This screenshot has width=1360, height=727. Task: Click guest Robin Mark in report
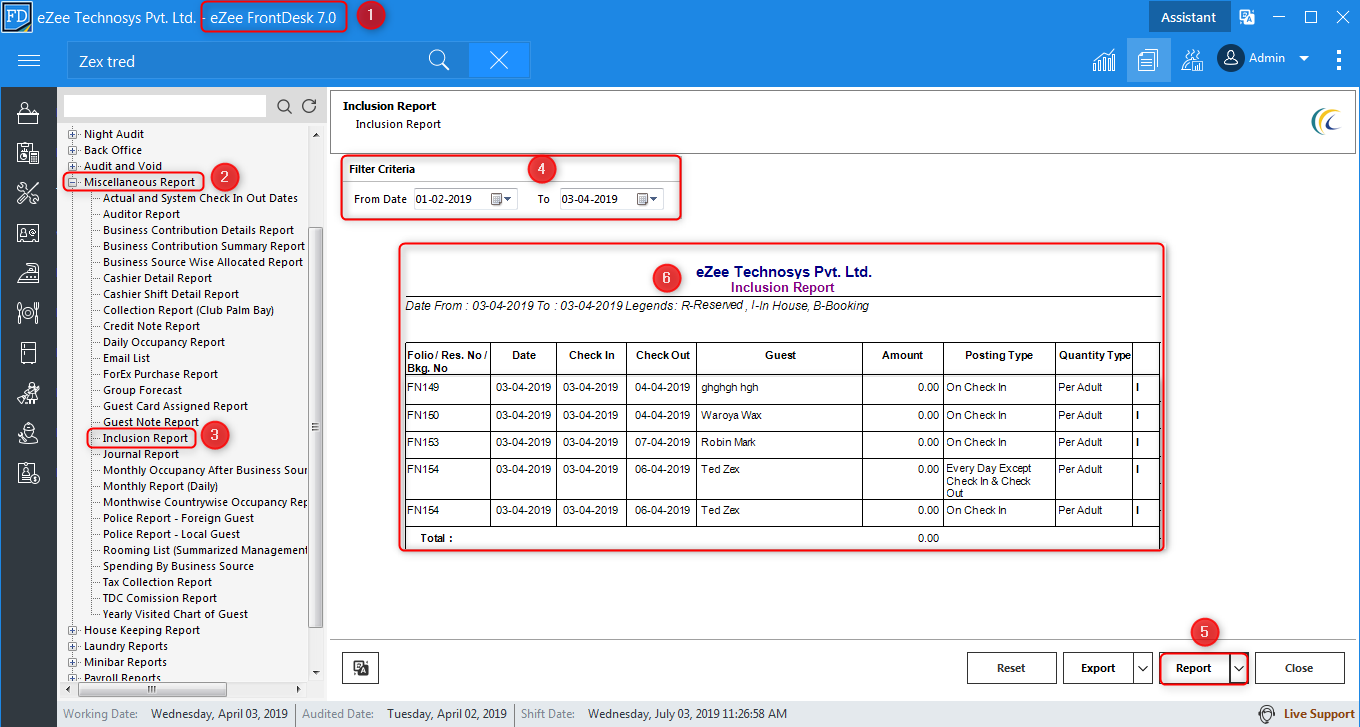pos(729,442)
